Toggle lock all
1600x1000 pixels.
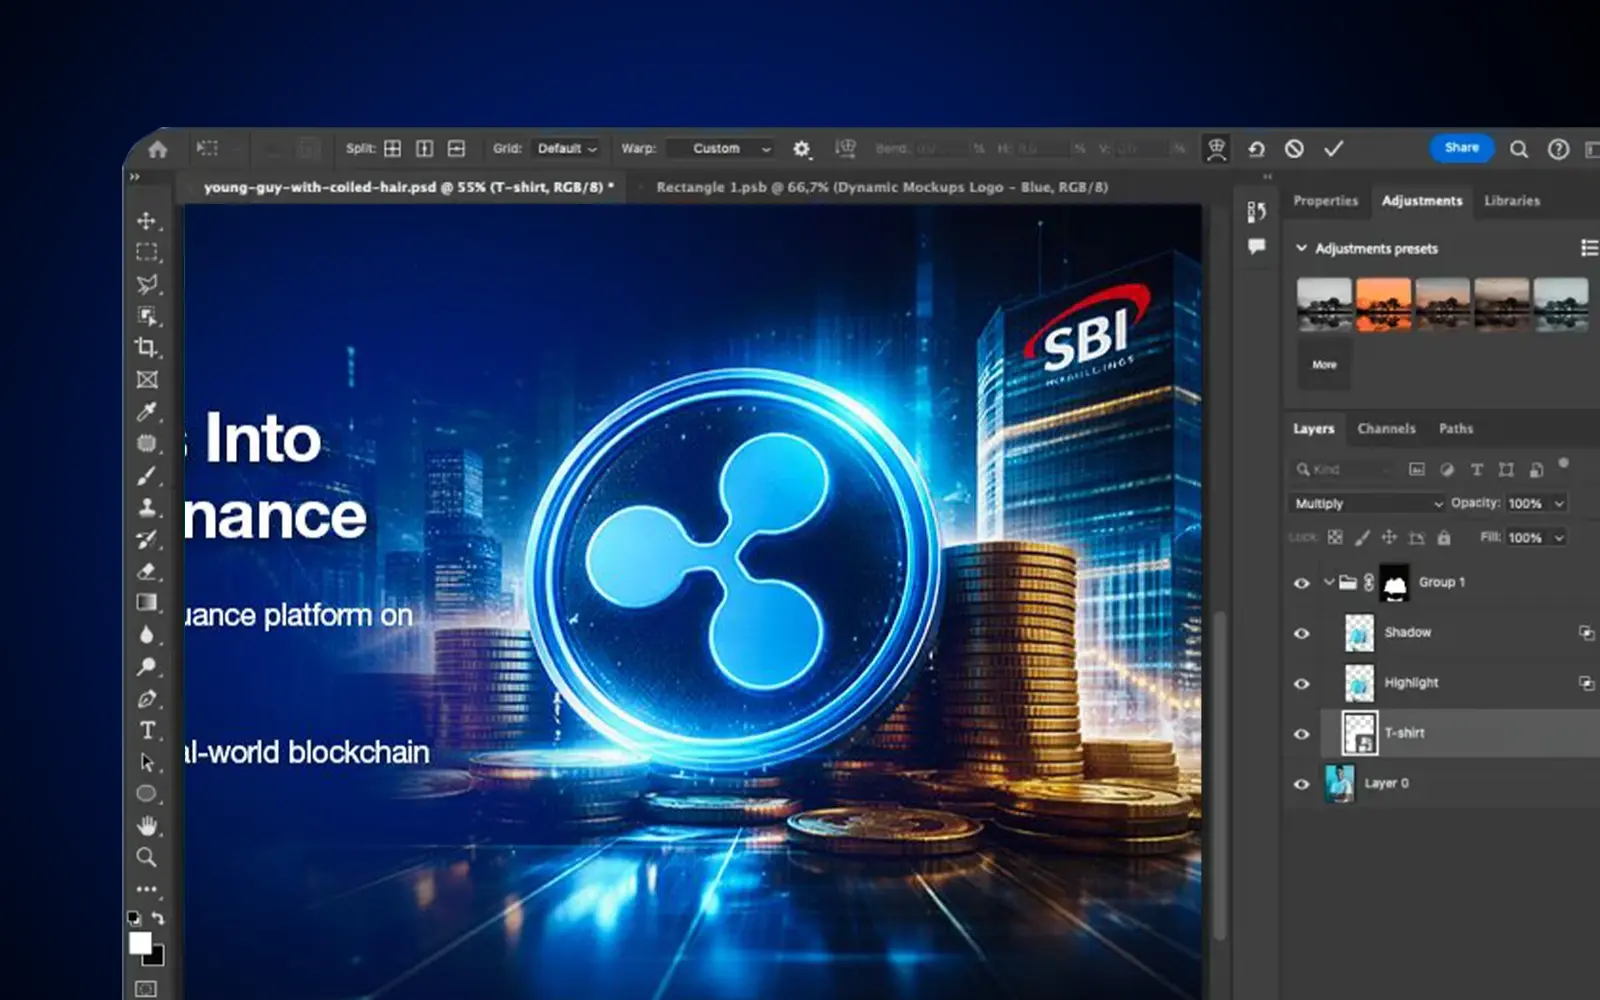pyautogui.click(x=1443, y=537)
